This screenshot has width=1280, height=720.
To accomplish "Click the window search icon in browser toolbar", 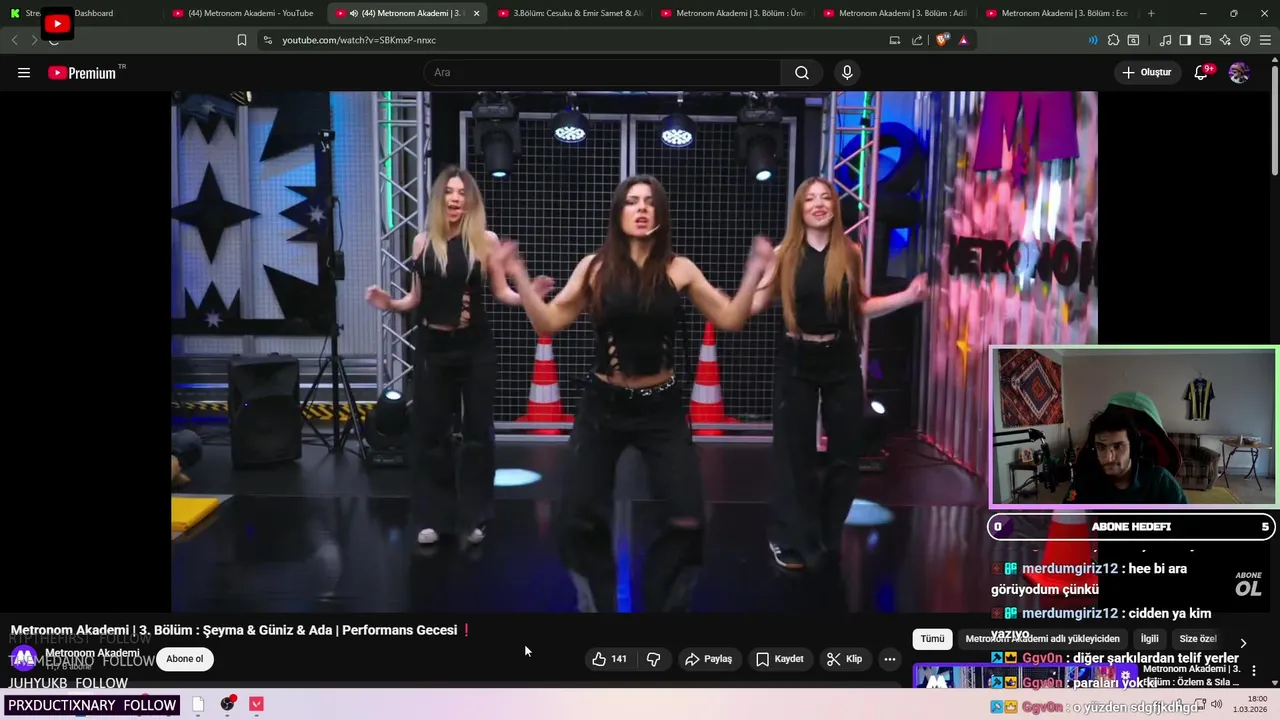I will pos(1133,40).
